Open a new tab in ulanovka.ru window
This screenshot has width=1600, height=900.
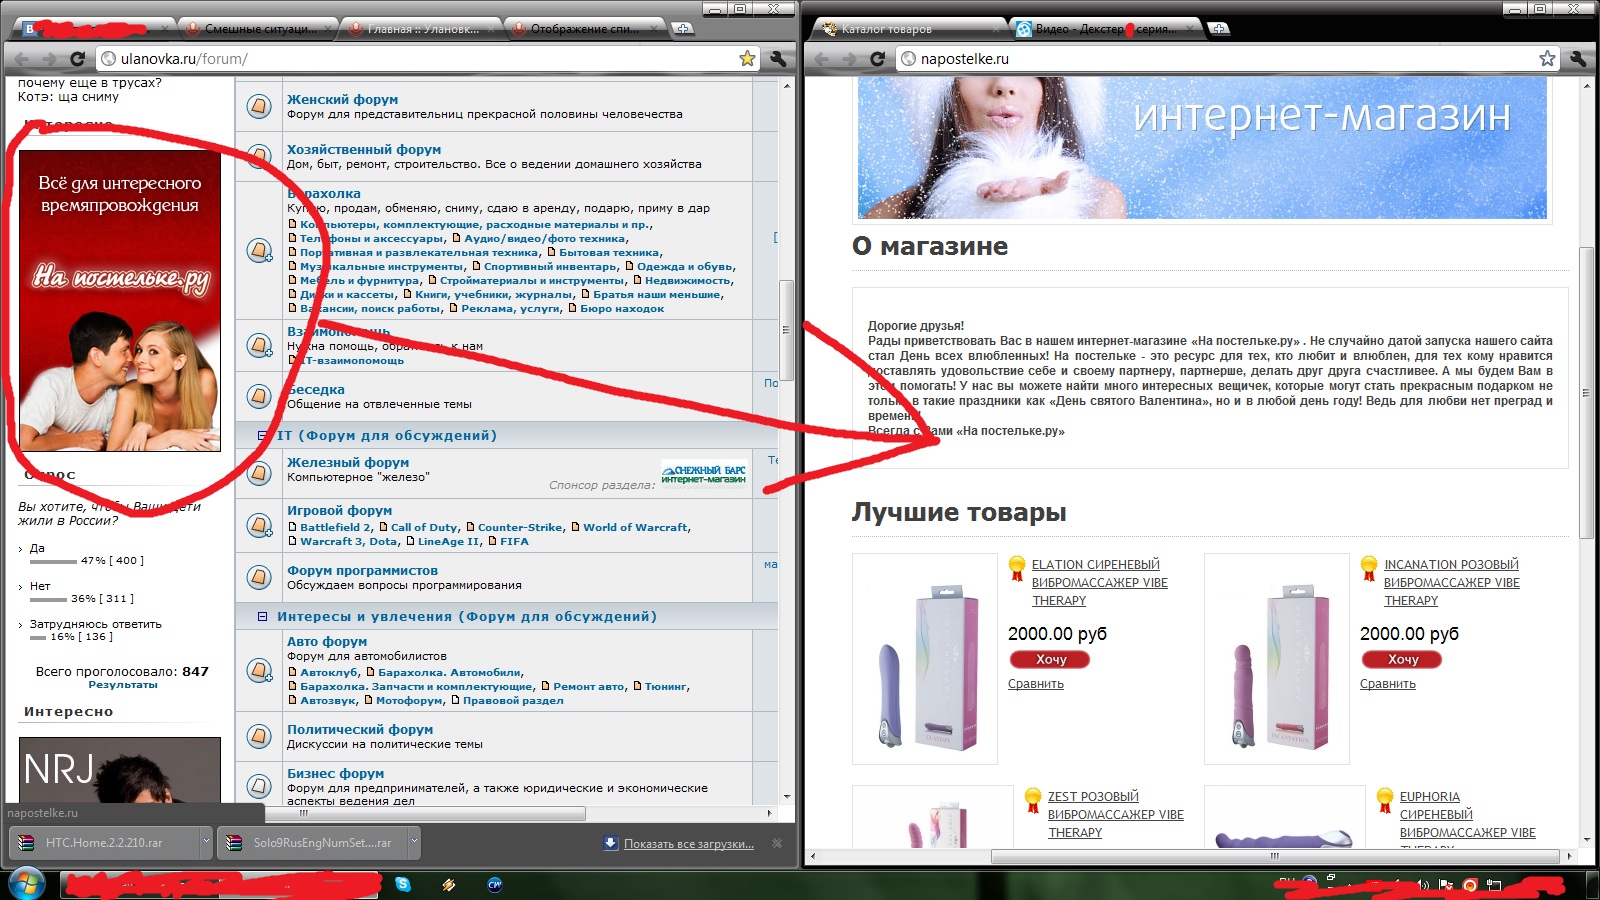(x=682, y=29)
